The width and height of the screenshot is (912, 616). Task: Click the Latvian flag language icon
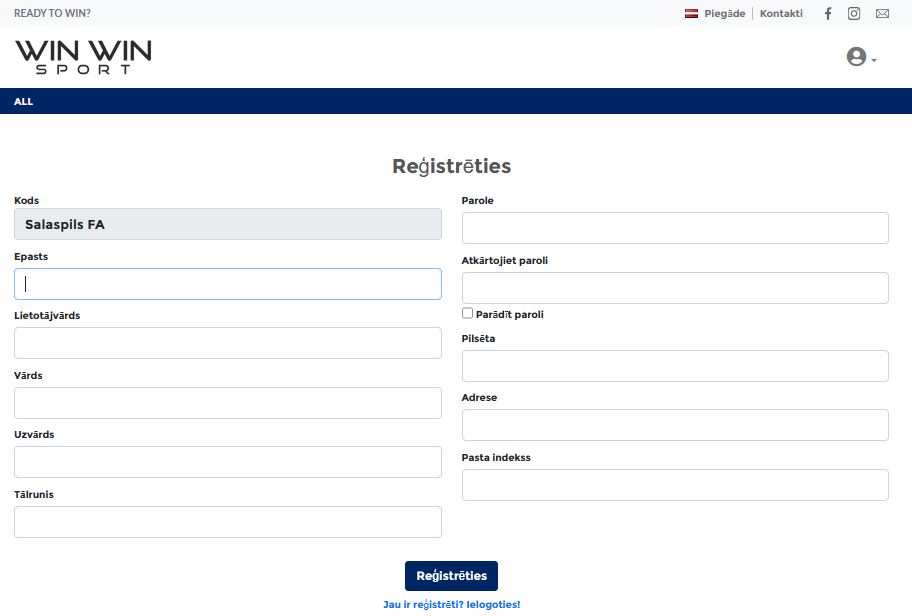click(x=691, y=13)
